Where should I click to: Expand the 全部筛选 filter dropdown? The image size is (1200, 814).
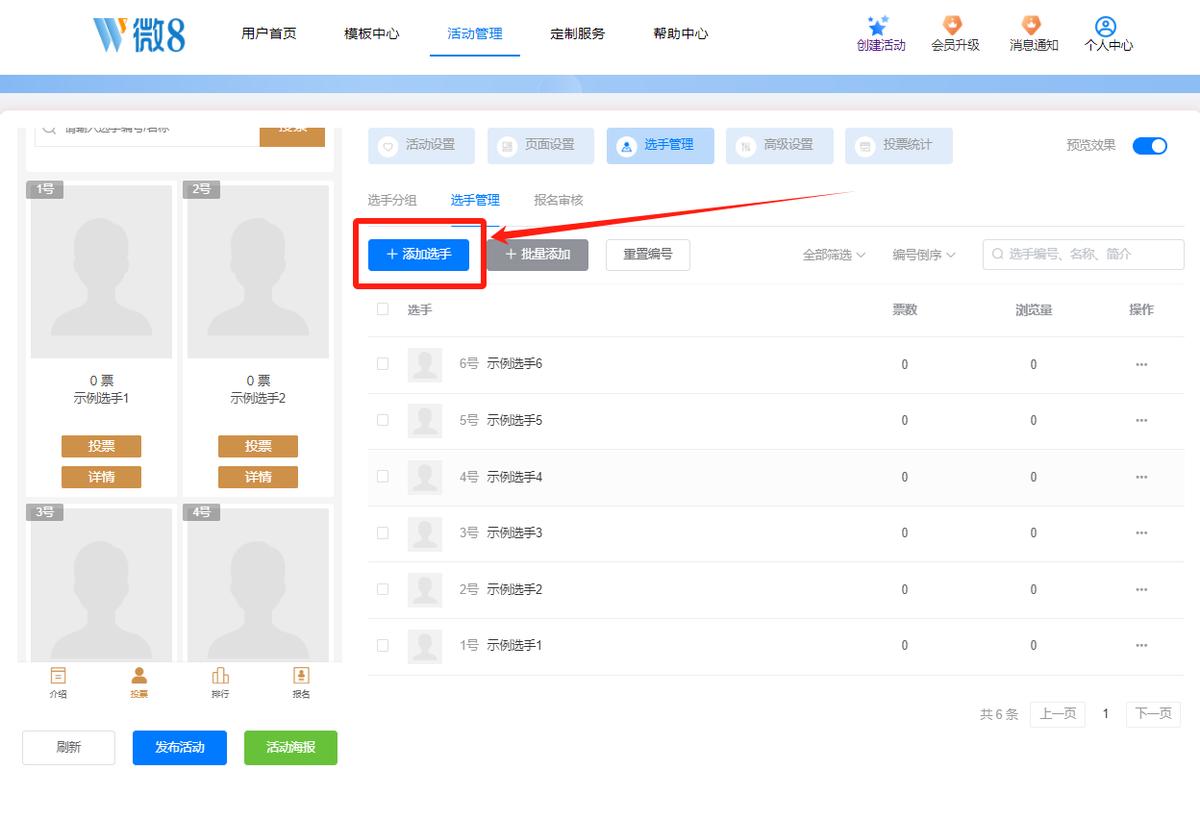pyautogui.click(x=834, y=255)
